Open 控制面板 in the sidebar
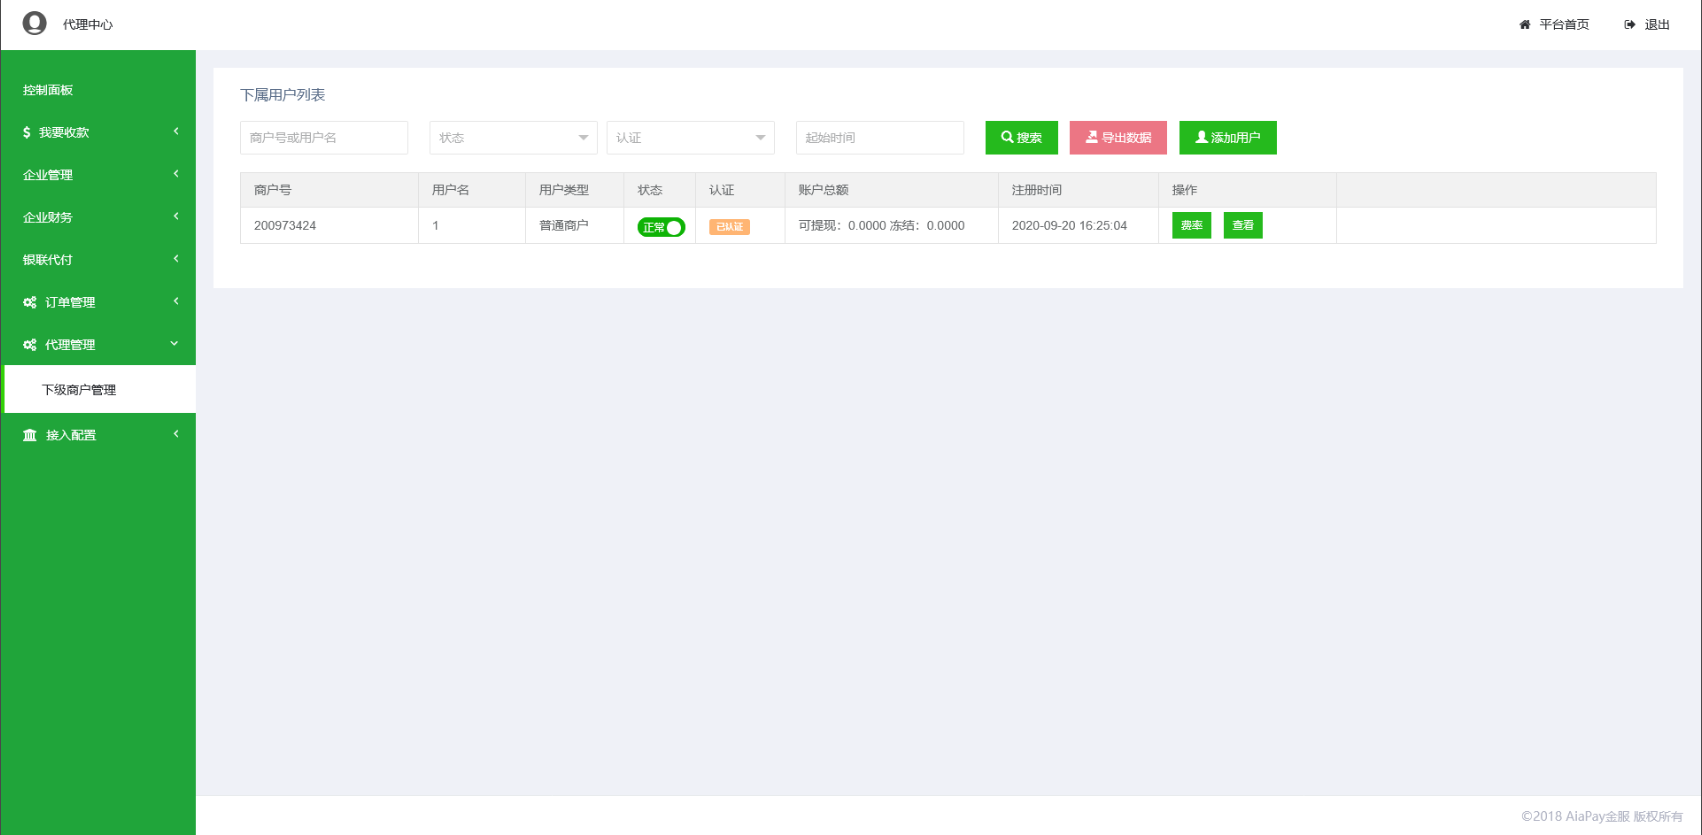Screen dimensions: 1702x835 (48, 90)
